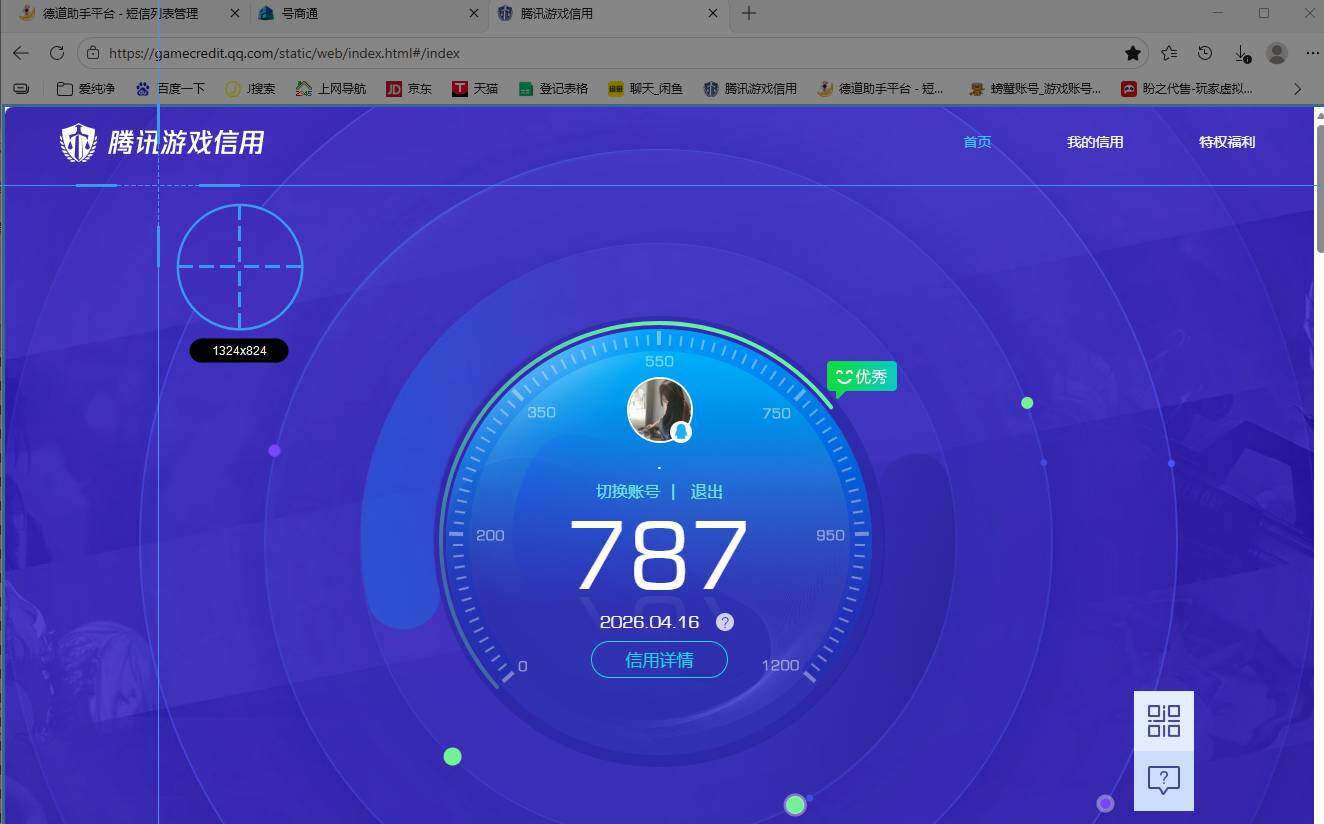1324x824 pixels.
Task: Select the 我的信用 navigation menu item
Action: pos(1095,142)
